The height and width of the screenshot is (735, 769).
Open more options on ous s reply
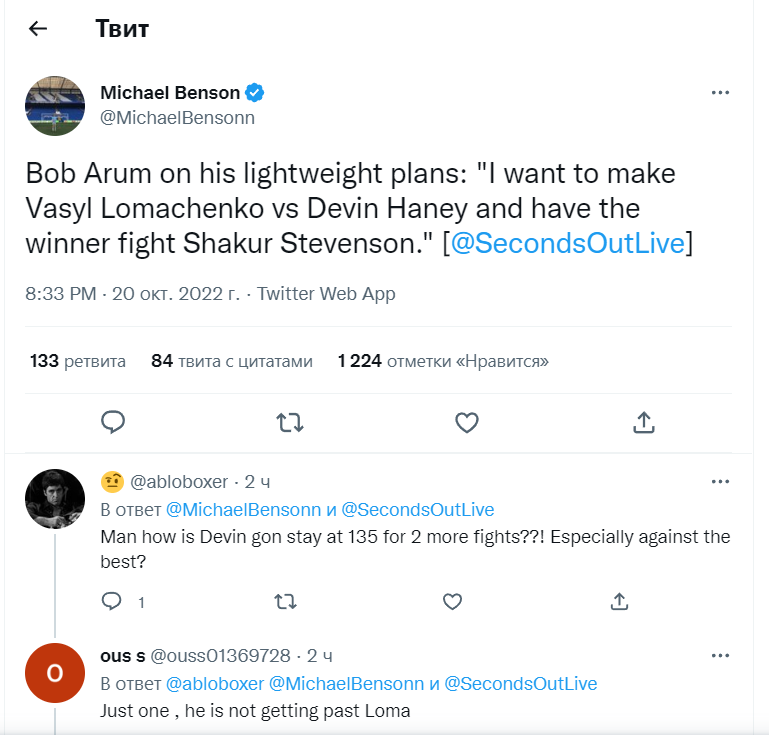(x=720, y=656)
